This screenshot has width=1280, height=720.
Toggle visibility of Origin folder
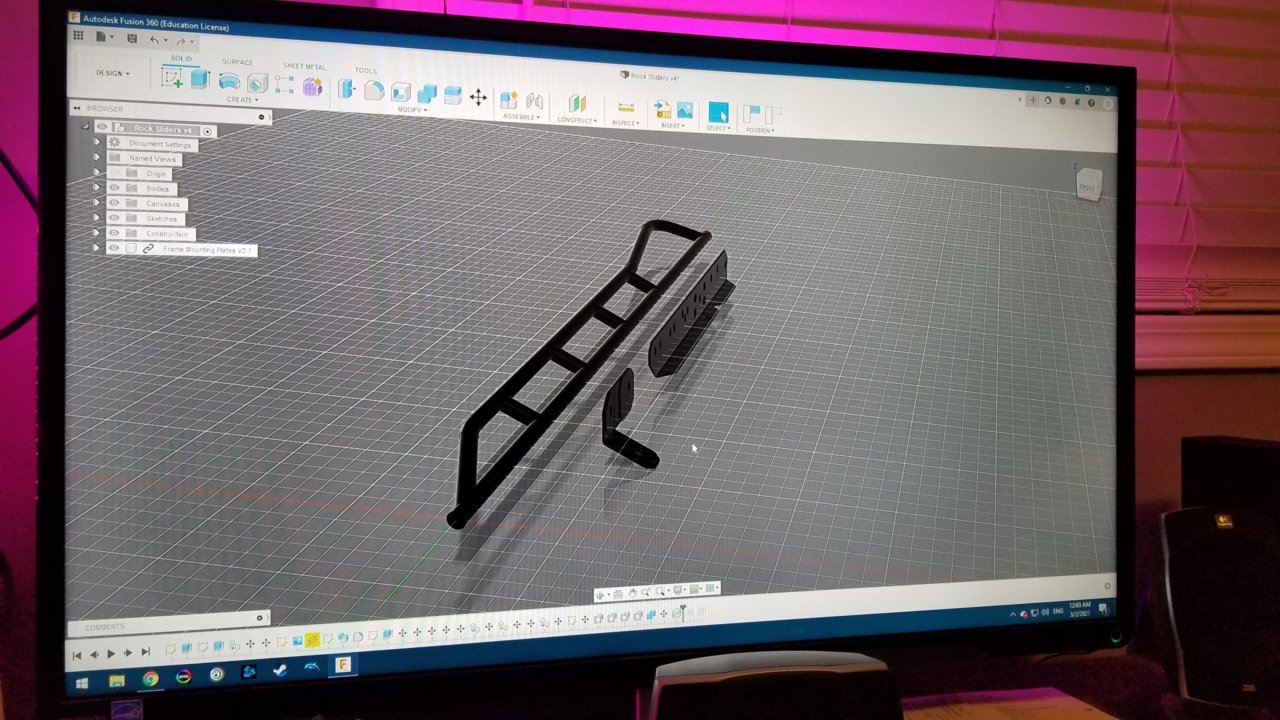click(x=114, y=173)
